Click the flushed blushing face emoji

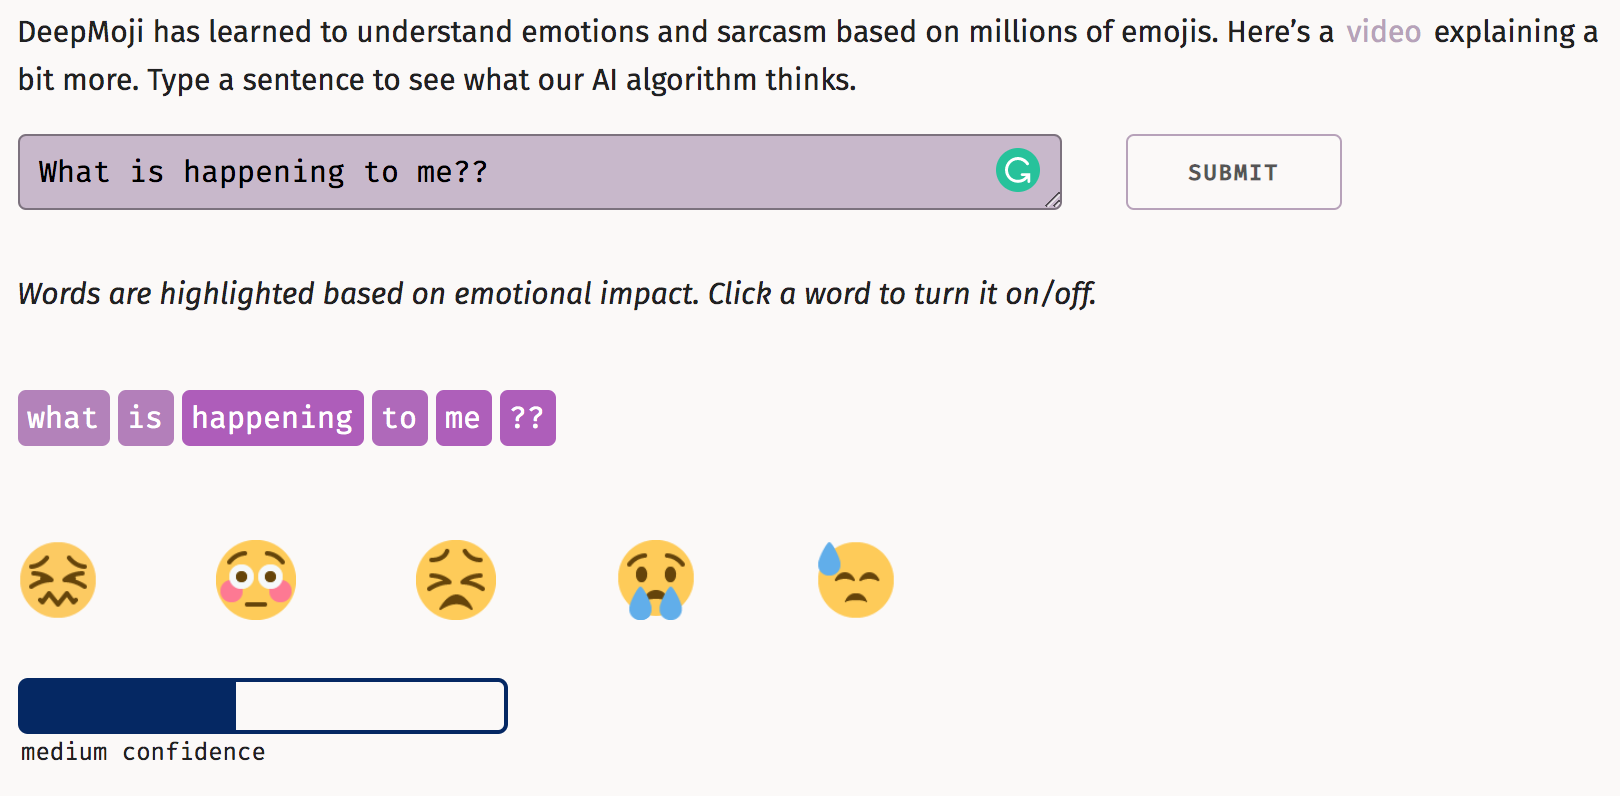256,580
